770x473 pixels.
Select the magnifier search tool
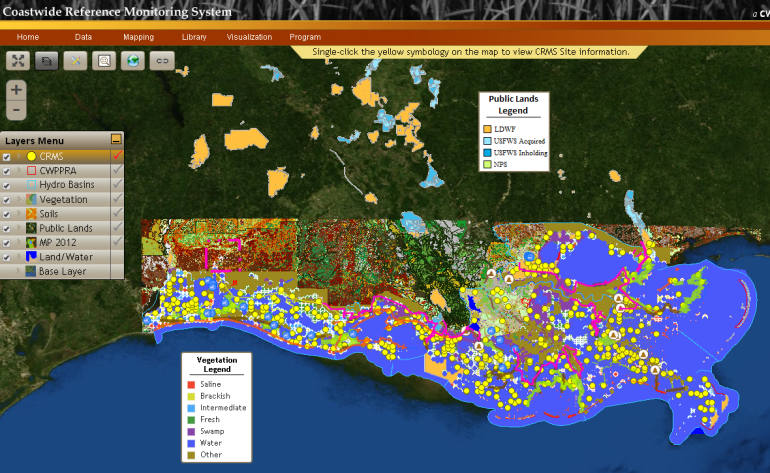click(104, 61)
